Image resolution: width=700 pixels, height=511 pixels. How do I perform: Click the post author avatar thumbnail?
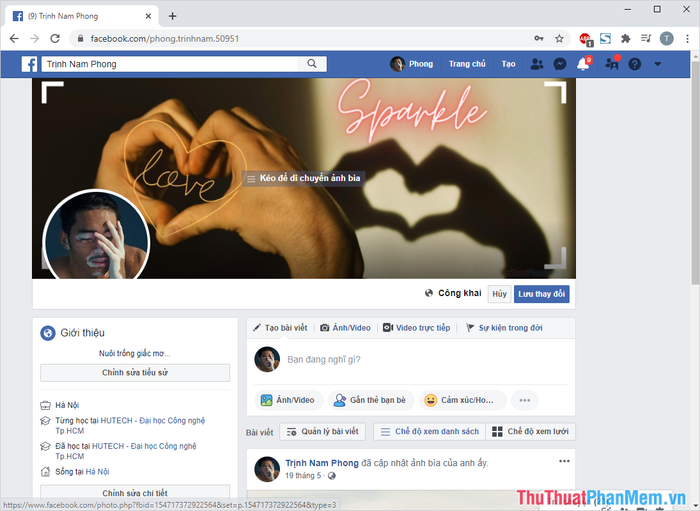click(x=267, y=469)
